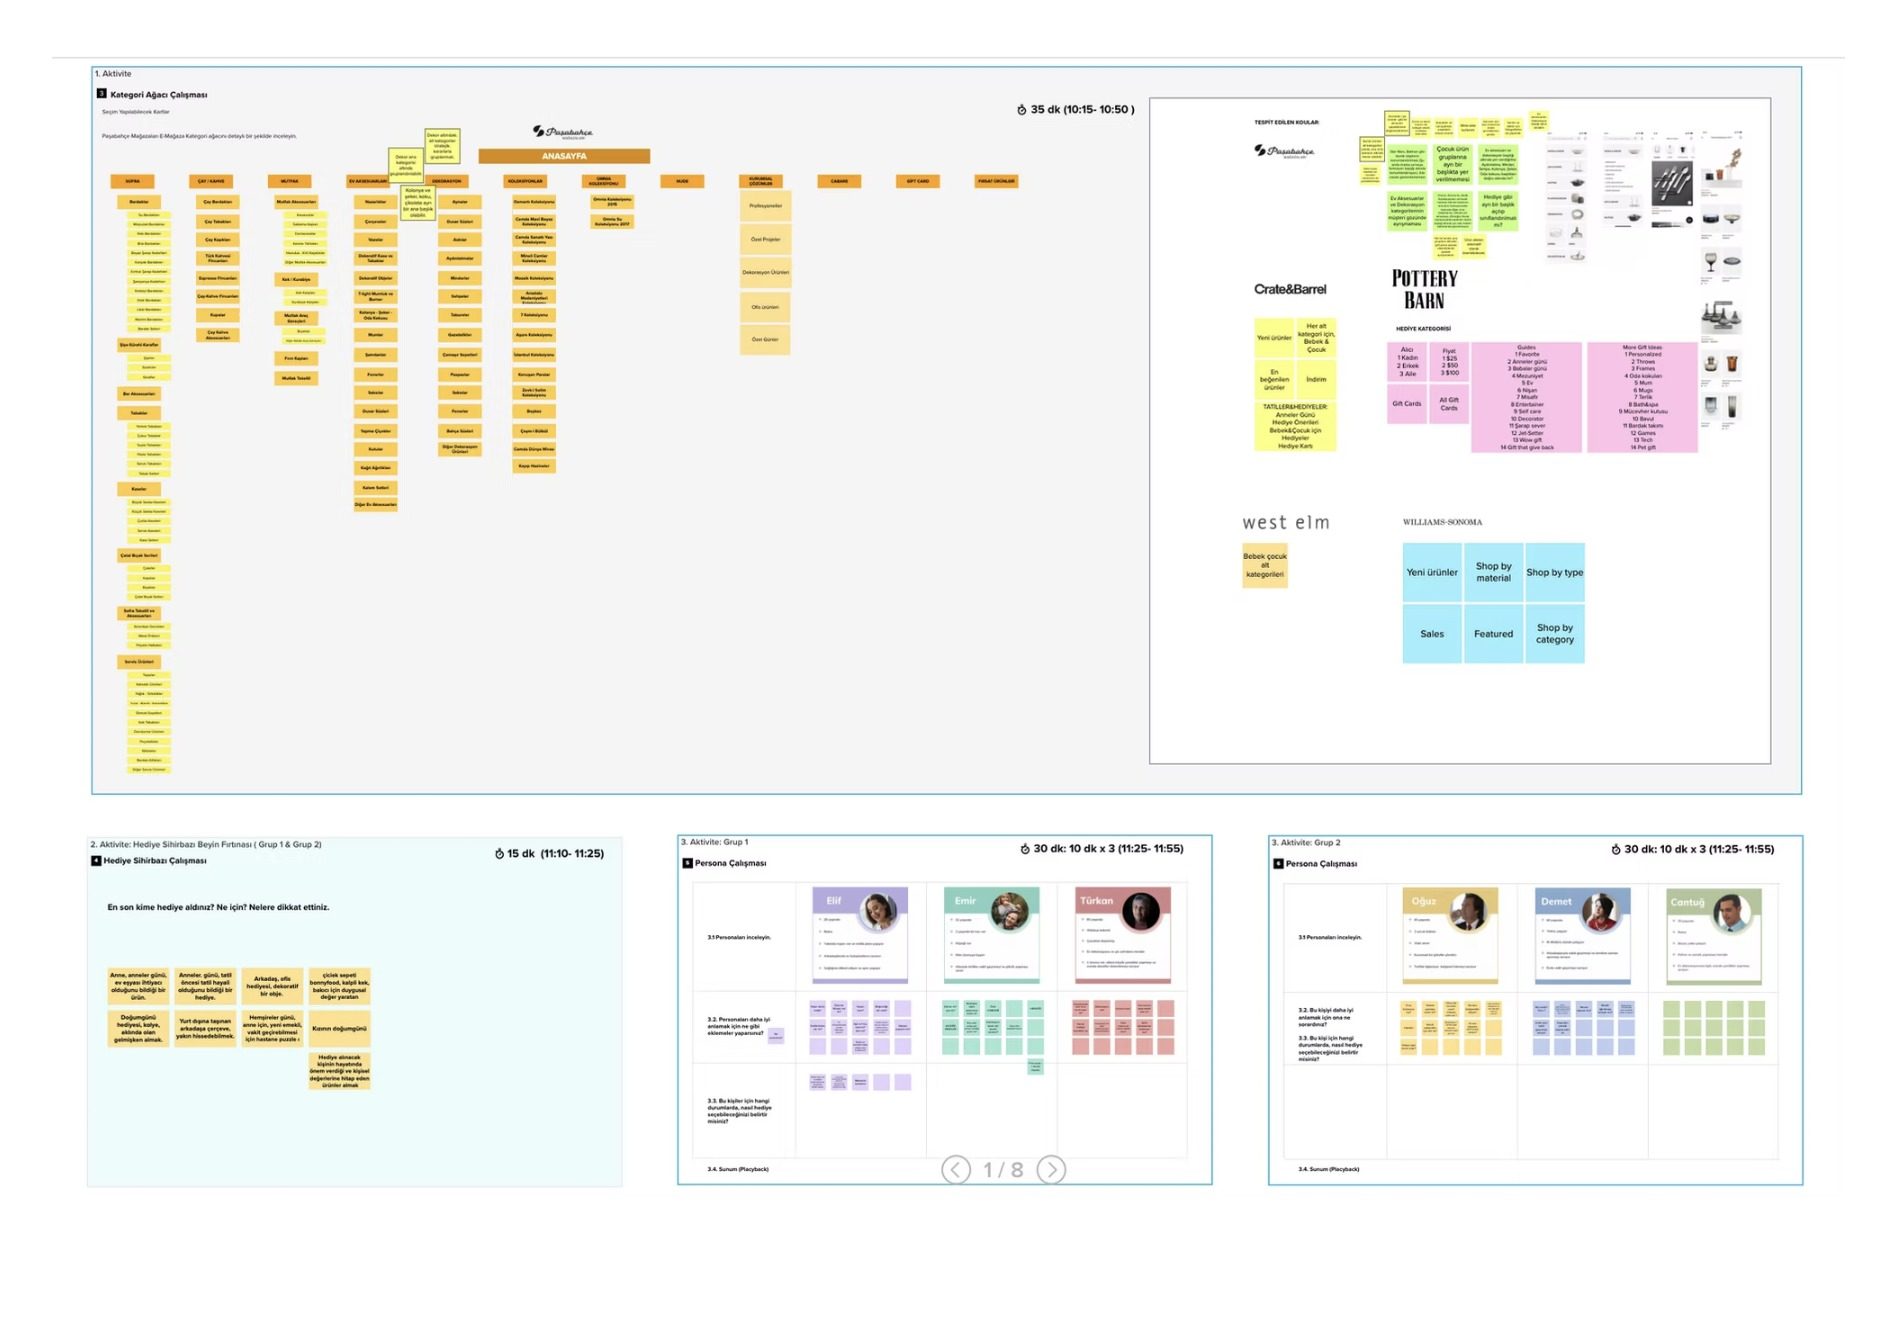This screenshot has height=1326, width=1888.
Task: Click the 'TESPİT EDİLEN KONULAR' label
Action: tap(1286, 122)
